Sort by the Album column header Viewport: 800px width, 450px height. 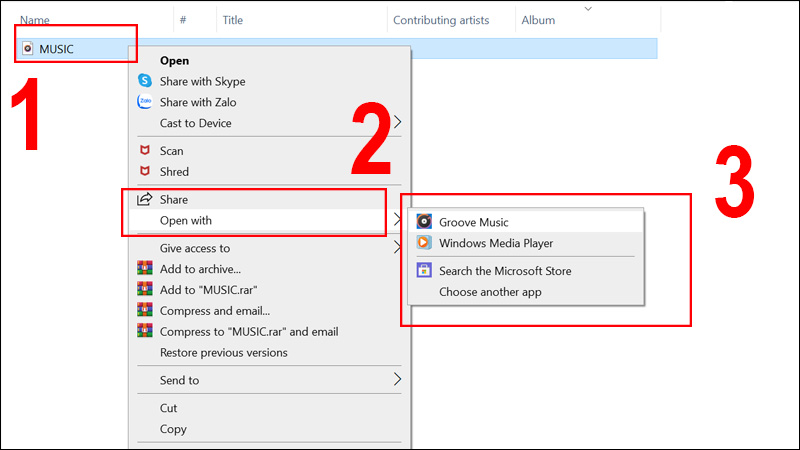pos(538,20)
